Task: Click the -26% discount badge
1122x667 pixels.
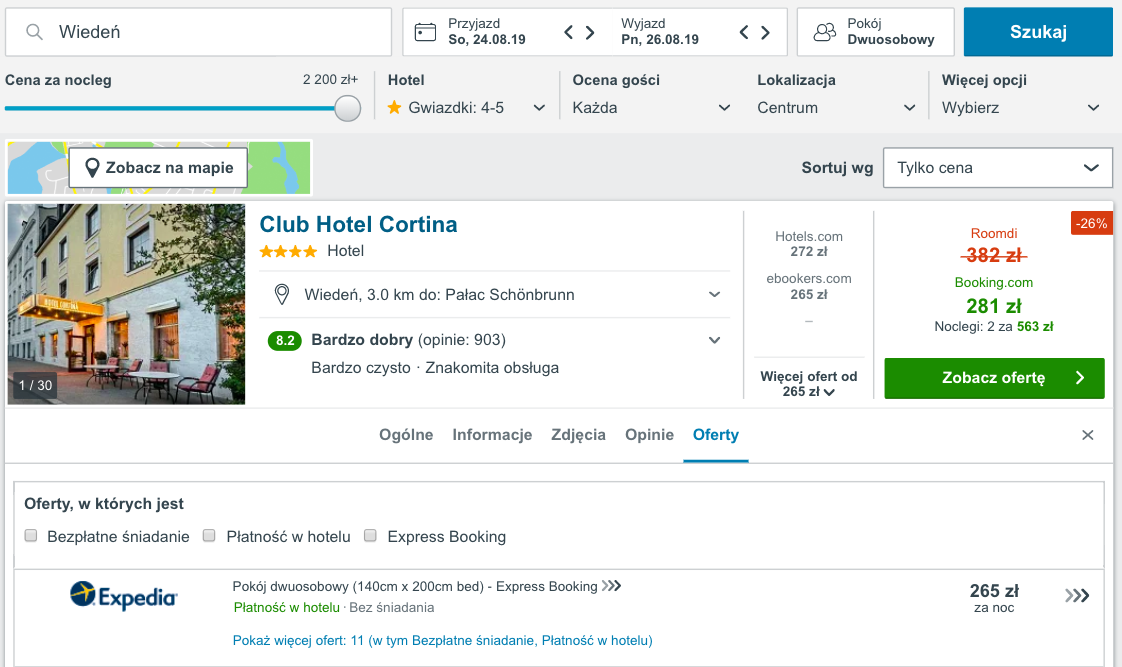Action: tap(1091, 223)
